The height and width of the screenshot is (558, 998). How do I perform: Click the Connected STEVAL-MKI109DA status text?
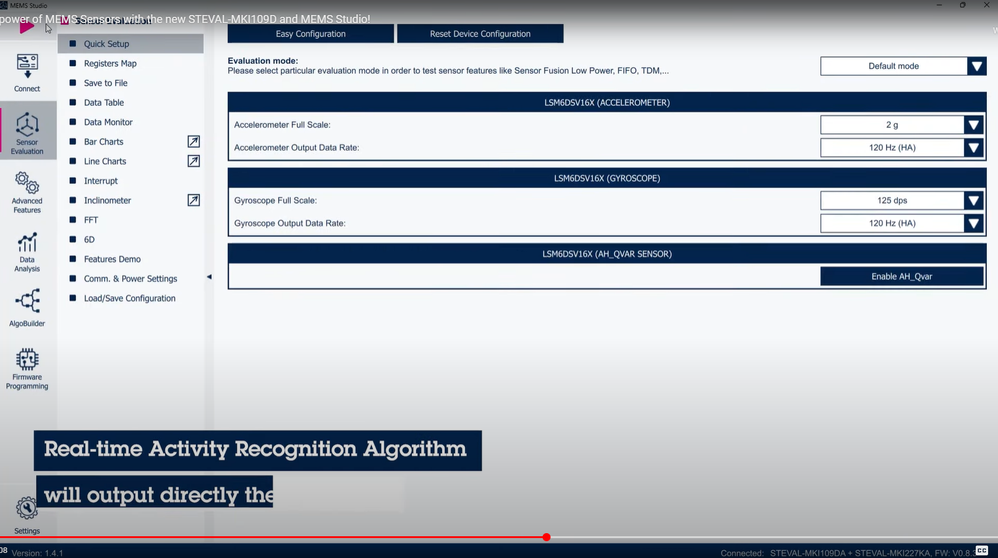[x=847, y=553]
